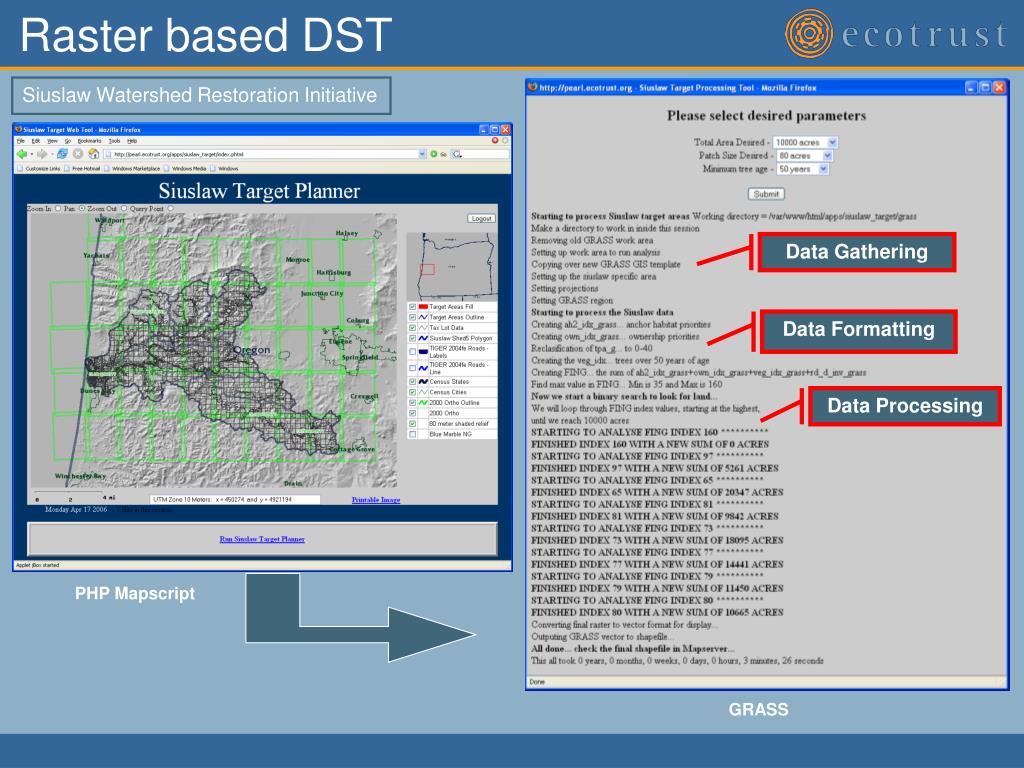Open the Bookmarks menu in Firefox
Image resolution: width=1024 pixels, height=768 pixels.
coord(89,140)
